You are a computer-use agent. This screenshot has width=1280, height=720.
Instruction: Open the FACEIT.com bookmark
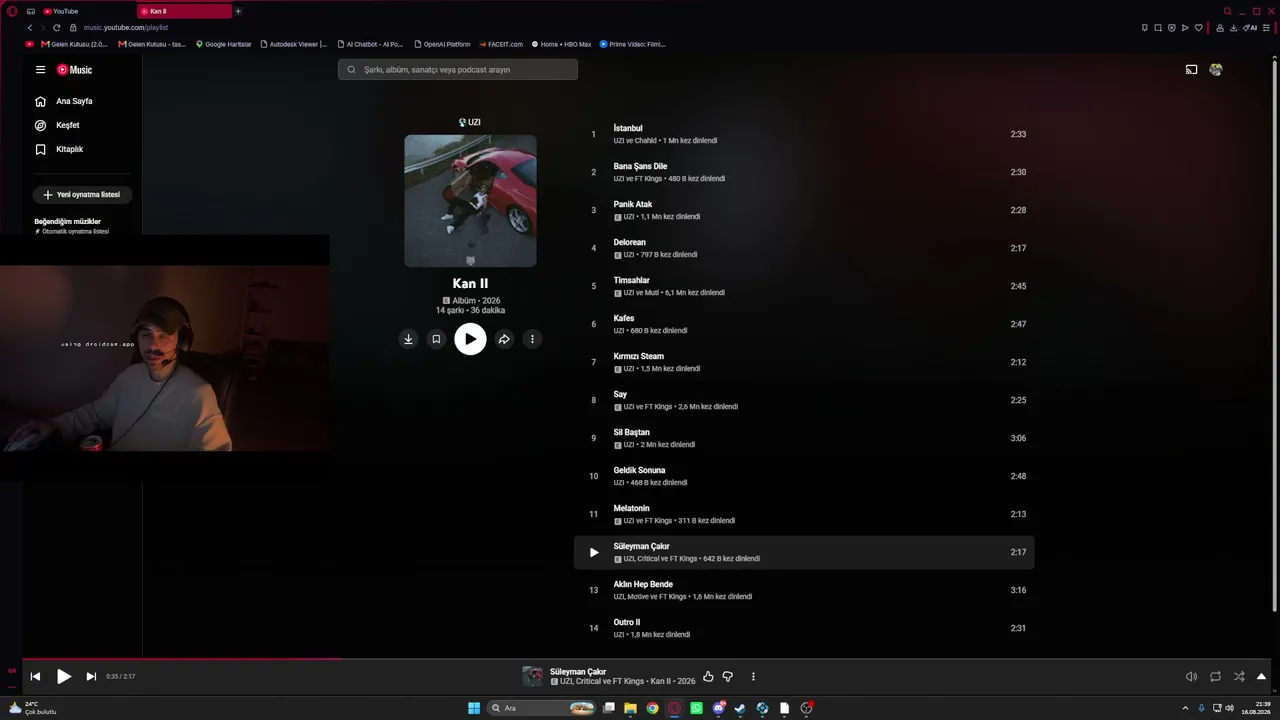tap(501, 44)
